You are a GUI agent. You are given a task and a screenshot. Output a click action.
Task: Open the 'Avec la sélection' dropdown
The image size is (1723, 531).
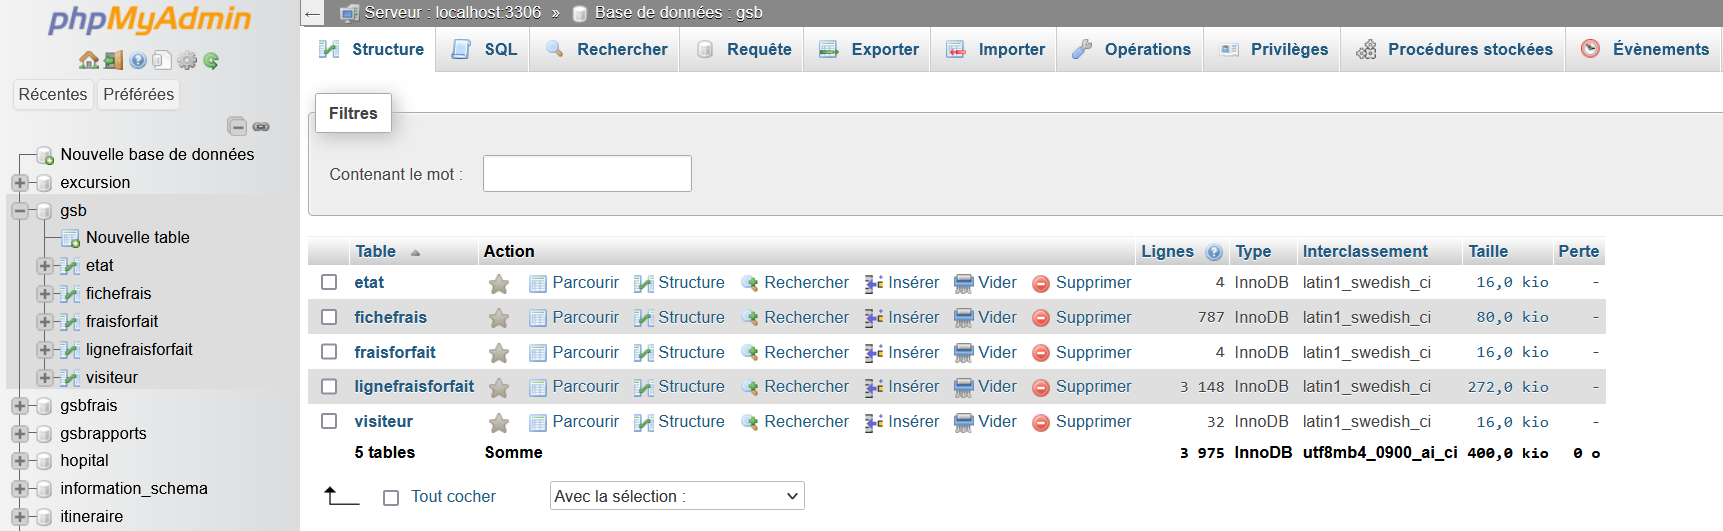(x=677, y=496)
